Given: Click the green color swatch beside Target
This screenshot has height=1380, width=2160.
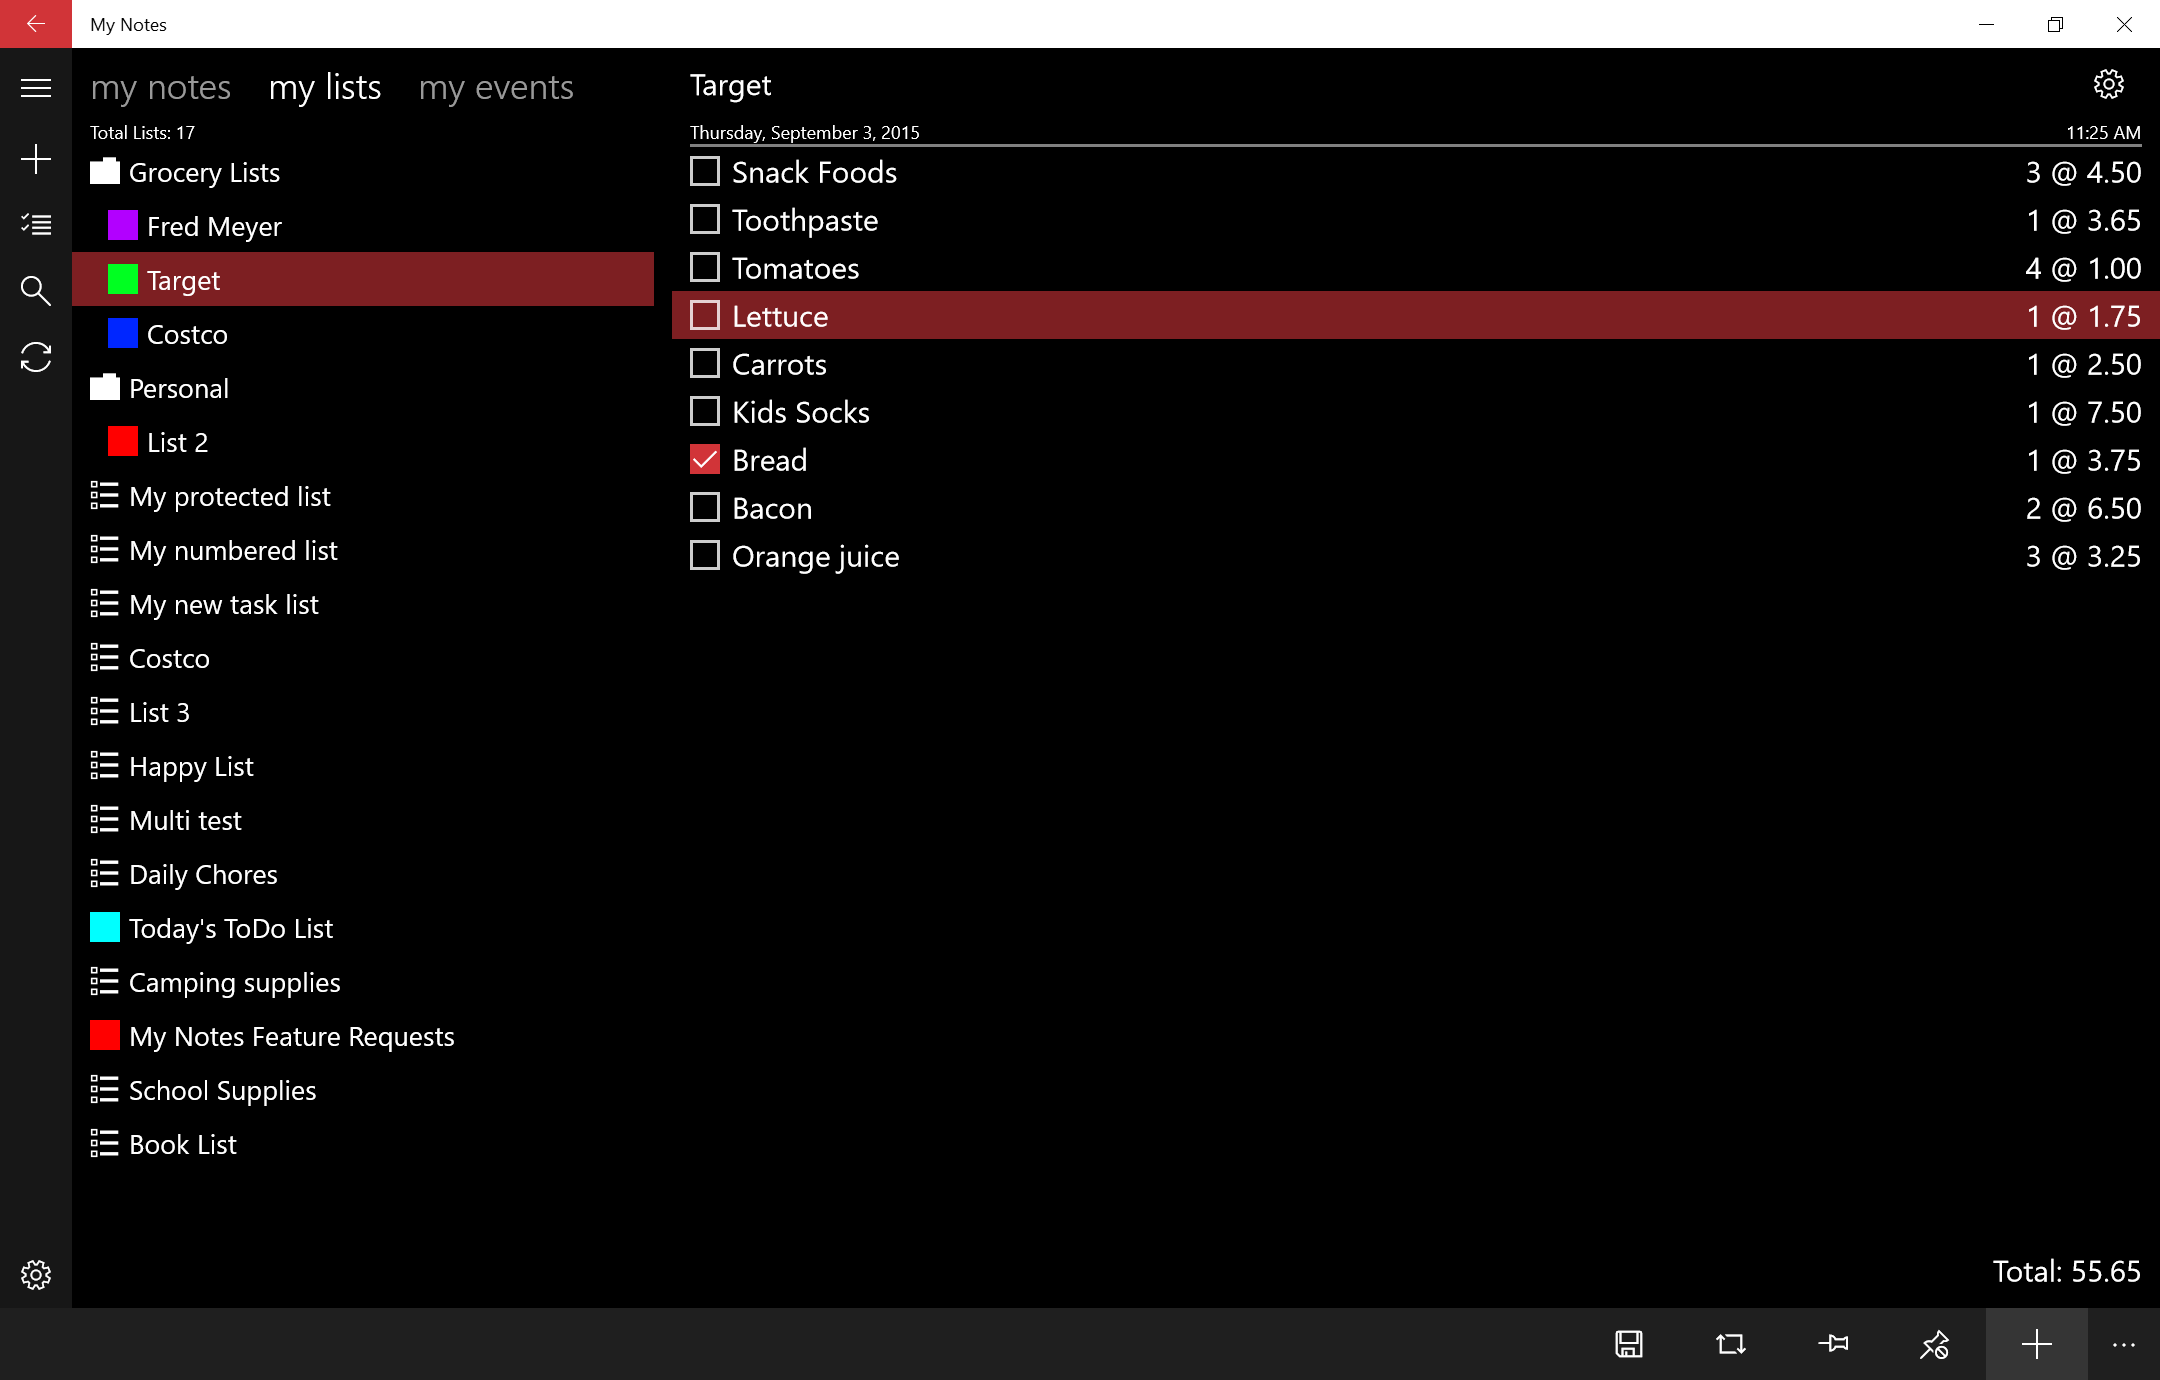Looking at the screenshot, I should [122, 280].
